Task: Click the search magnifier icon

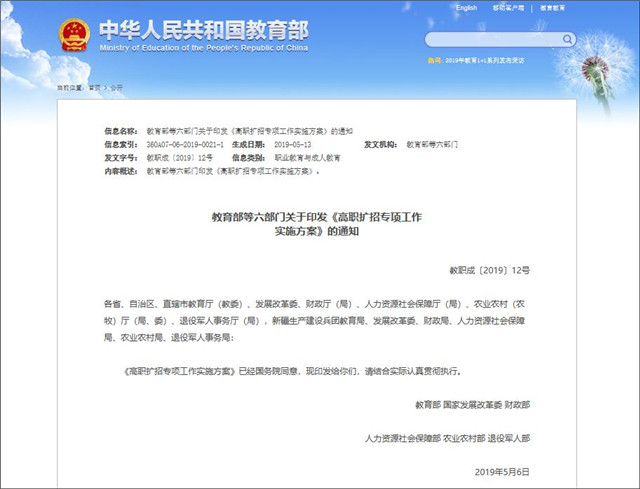Action: point(565,40)
